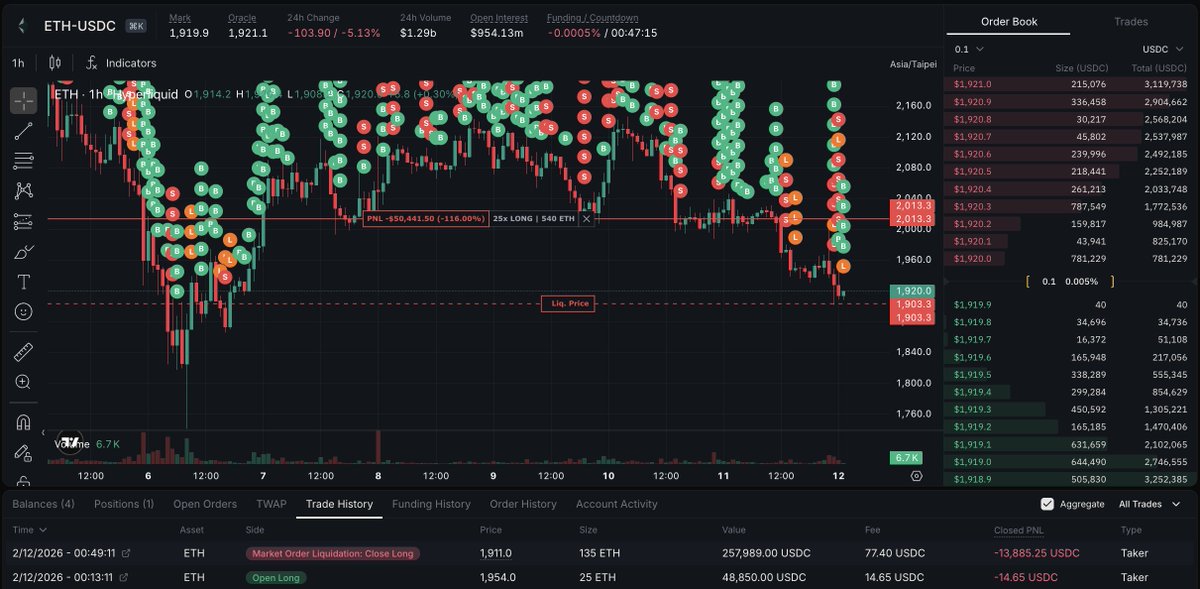Select the crosshair cursor tool
The height and width of the screenshot is (589, 1200).
(24, 100)
